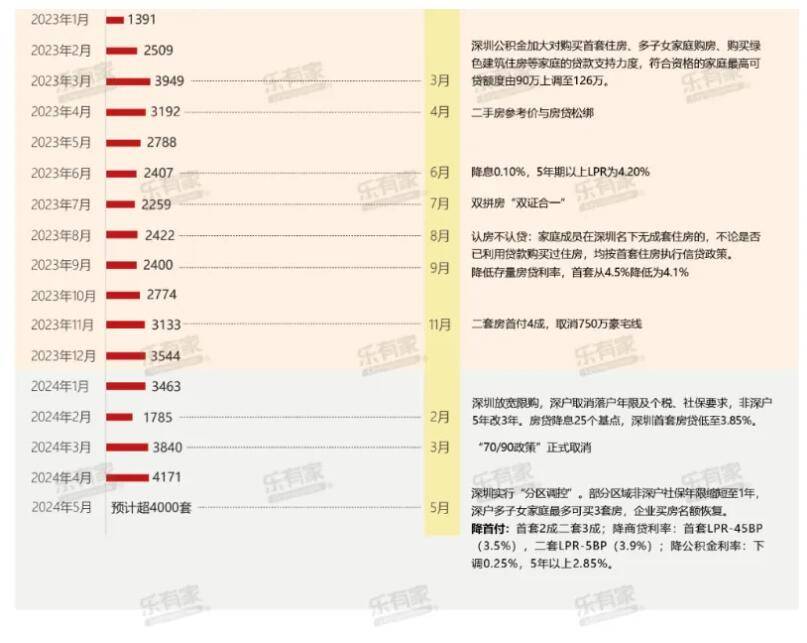
Task: Click the 双拼房“双证合一” policy note
Action: (518, 203)
